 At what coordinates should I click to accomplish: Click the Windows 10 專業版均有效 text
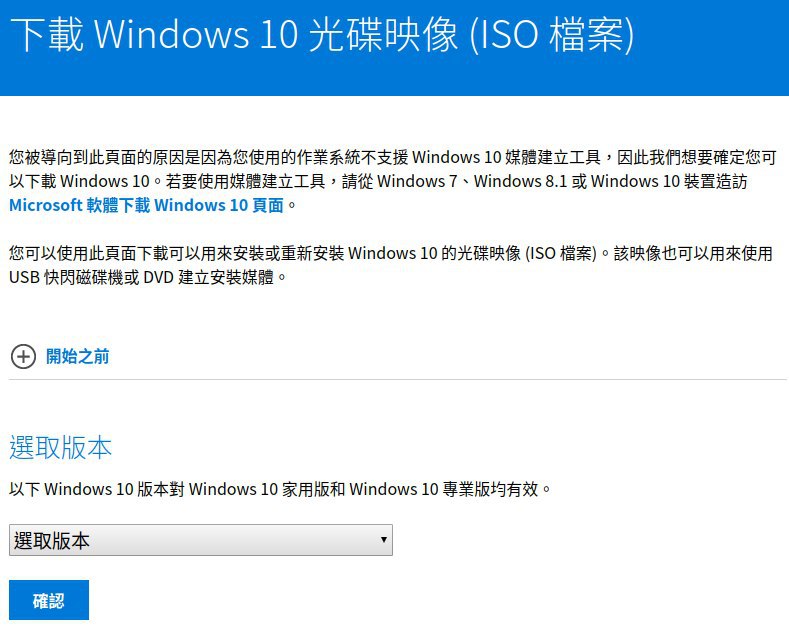(x=444, y=489)
